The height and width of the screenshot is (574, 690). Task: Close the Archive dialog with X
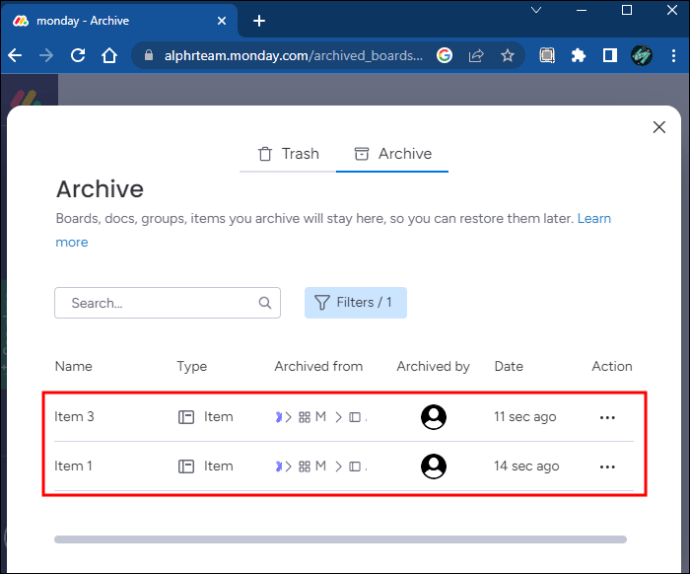659,127
